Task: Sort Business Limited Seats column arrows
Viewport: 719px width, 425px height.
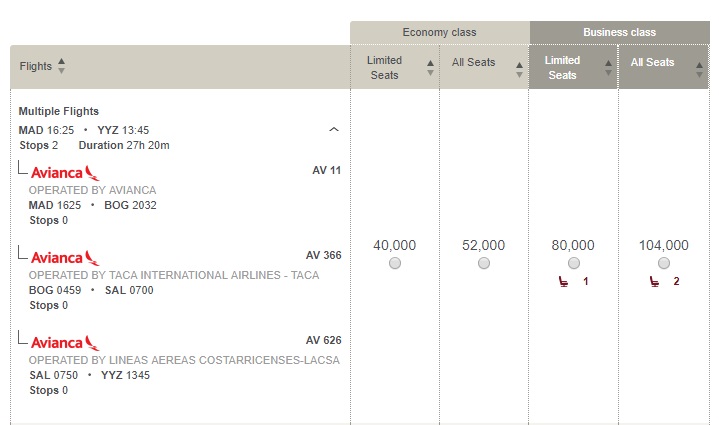Action: coord(609,68)
